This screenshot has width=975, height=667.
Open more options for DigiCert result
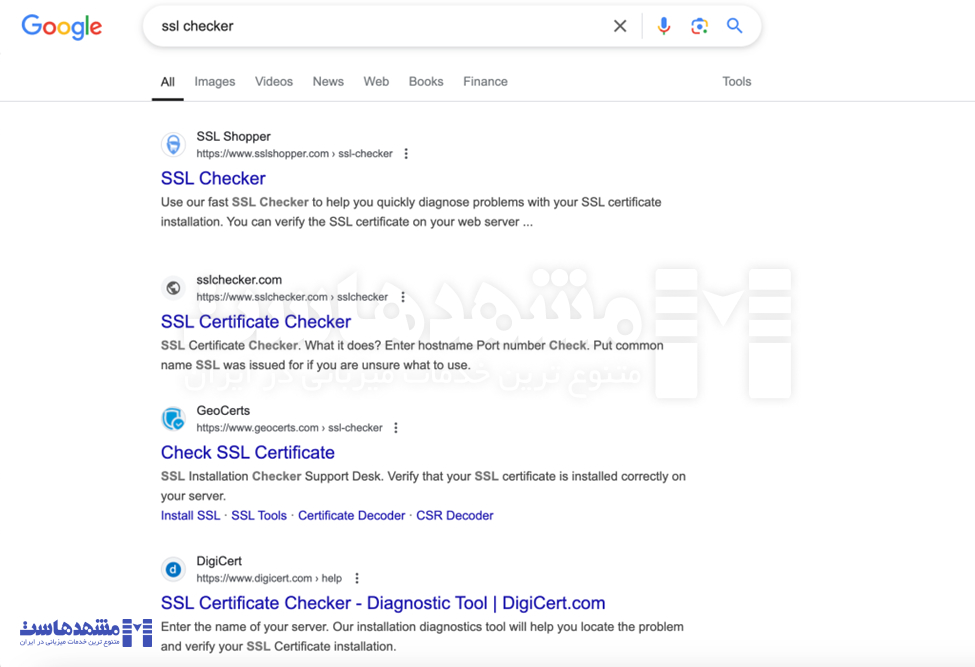(357, 578)
